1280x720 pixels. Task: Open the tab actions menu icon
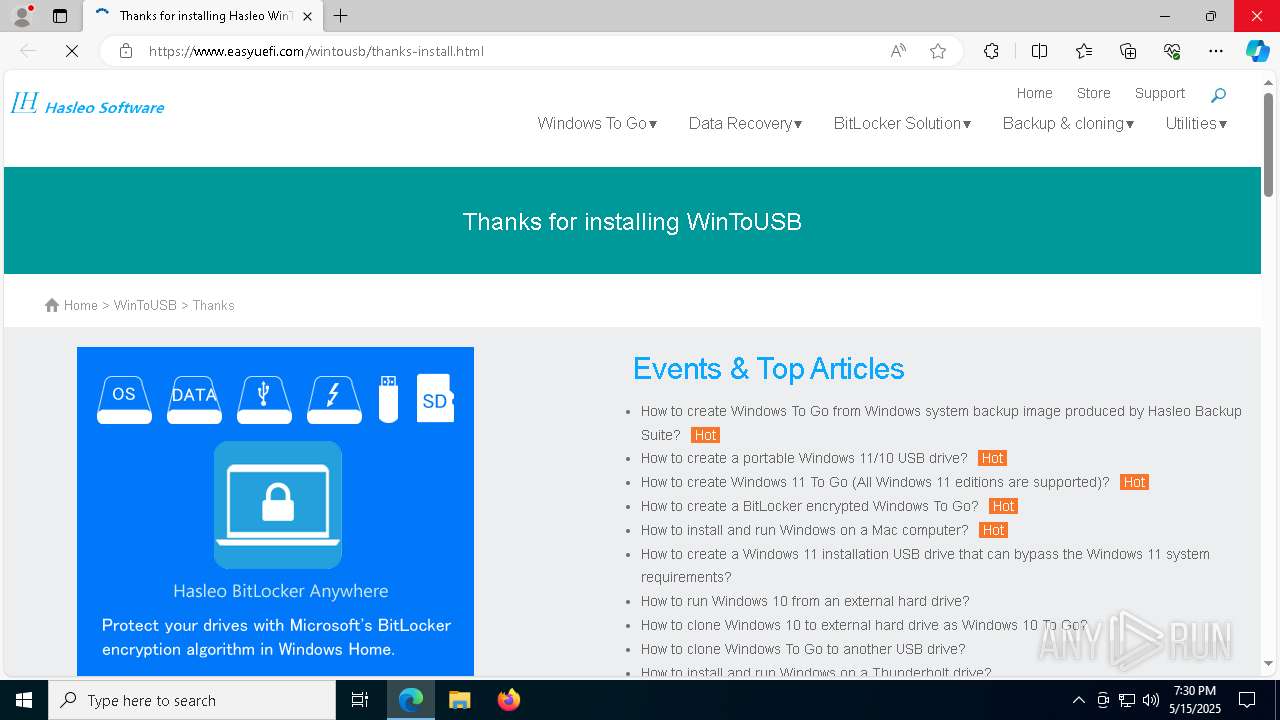coord(60,16)
